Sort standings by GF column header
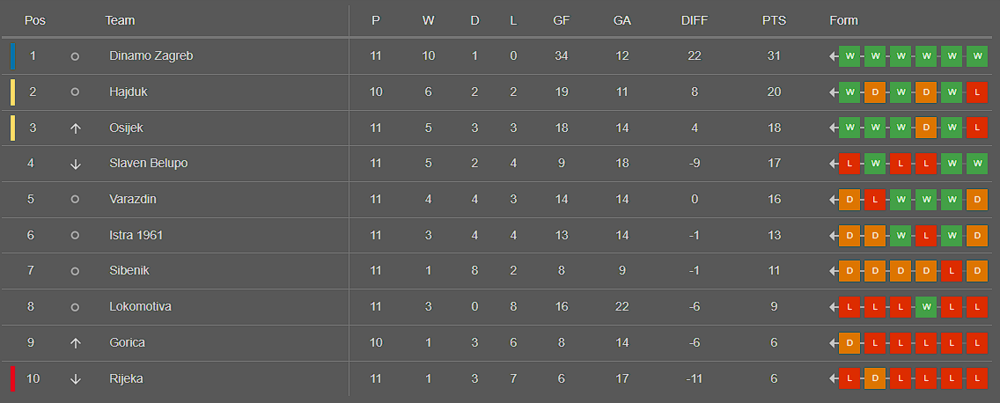The image size is (1000, 403). point(561,20)
